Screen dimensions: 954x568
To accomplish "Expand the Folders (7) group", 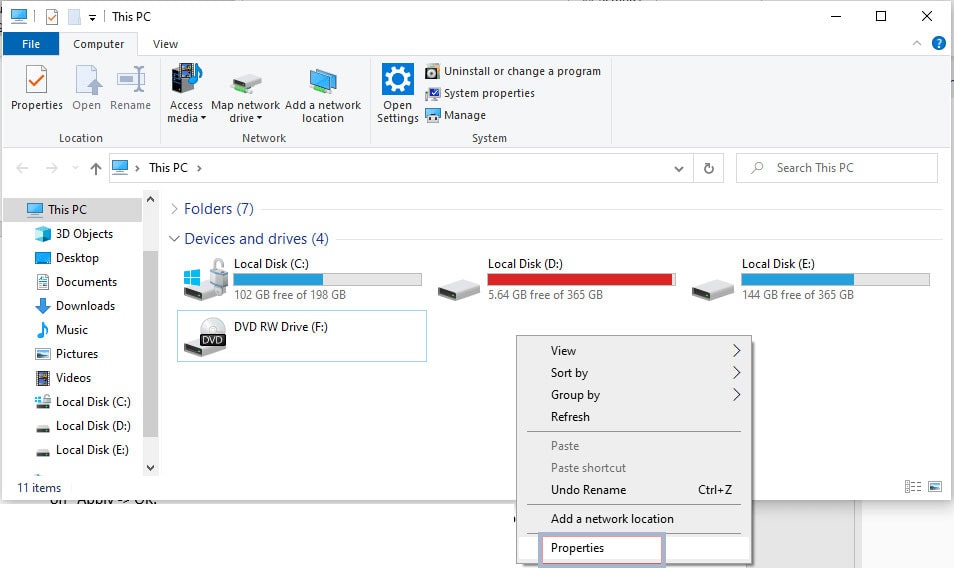I will 175,209.
